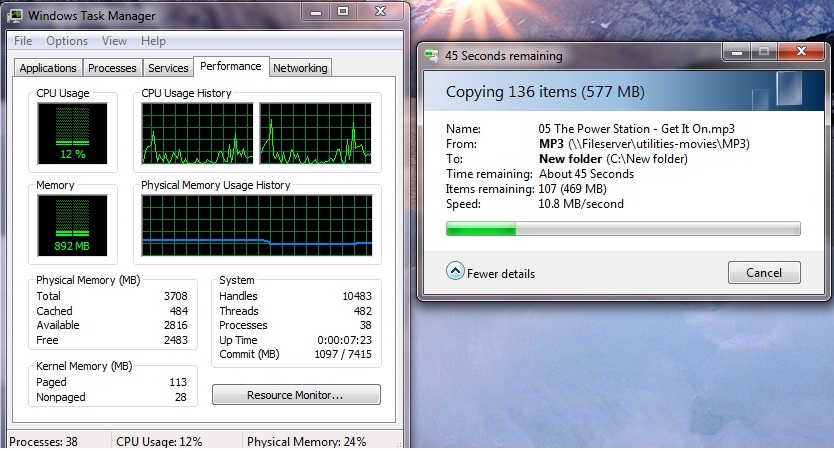Click the Task Manager title bar icon
Image resolution: width=834 pixels, height=451 pixels.
[15, 15]
